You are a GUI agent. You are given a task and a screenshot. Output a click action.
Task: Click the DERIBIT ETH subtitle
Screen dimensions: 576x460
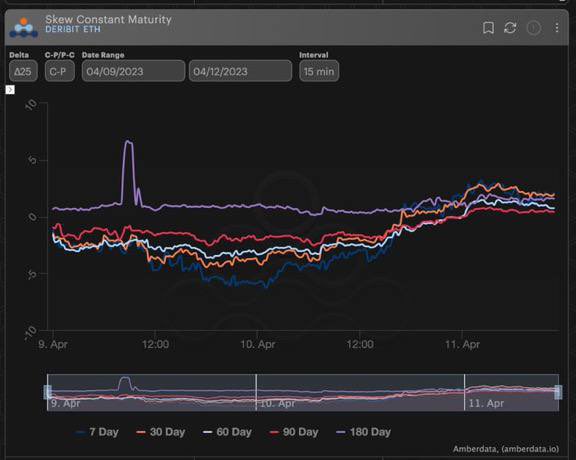coord(73,29)
